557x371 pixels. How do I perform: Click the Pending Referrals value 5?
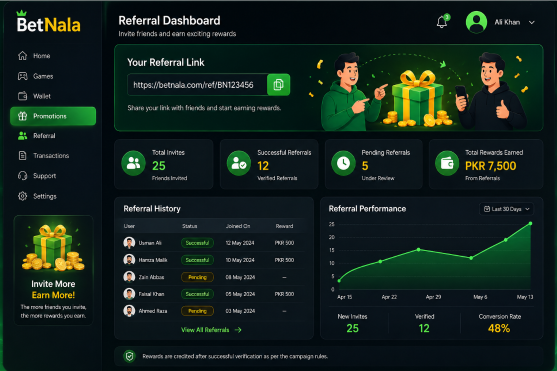(x=365, y=166)
